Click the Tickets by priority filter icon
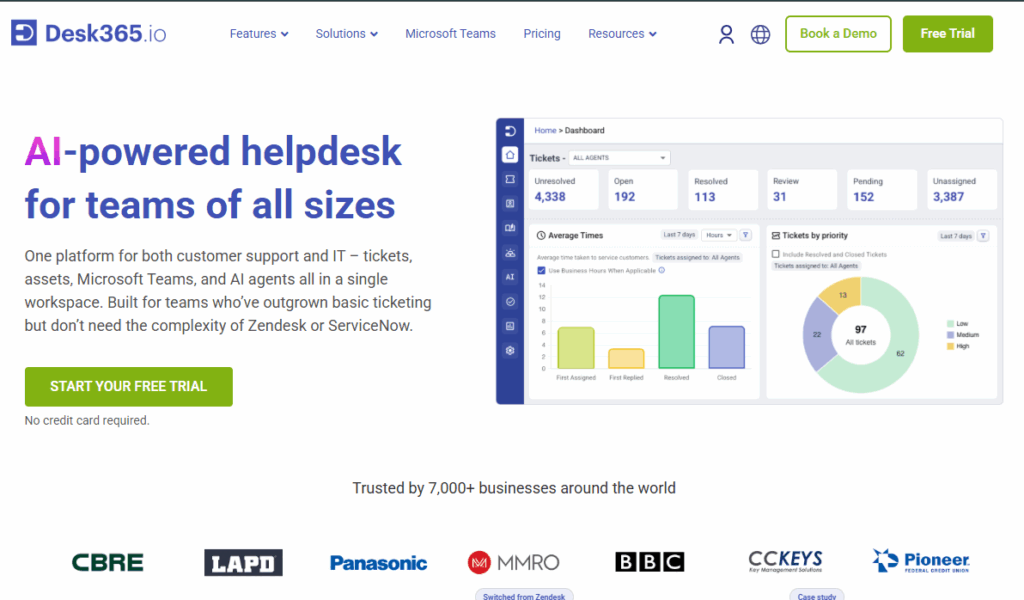Viewport: 1024px width, 600px height. tap(983, 236)
